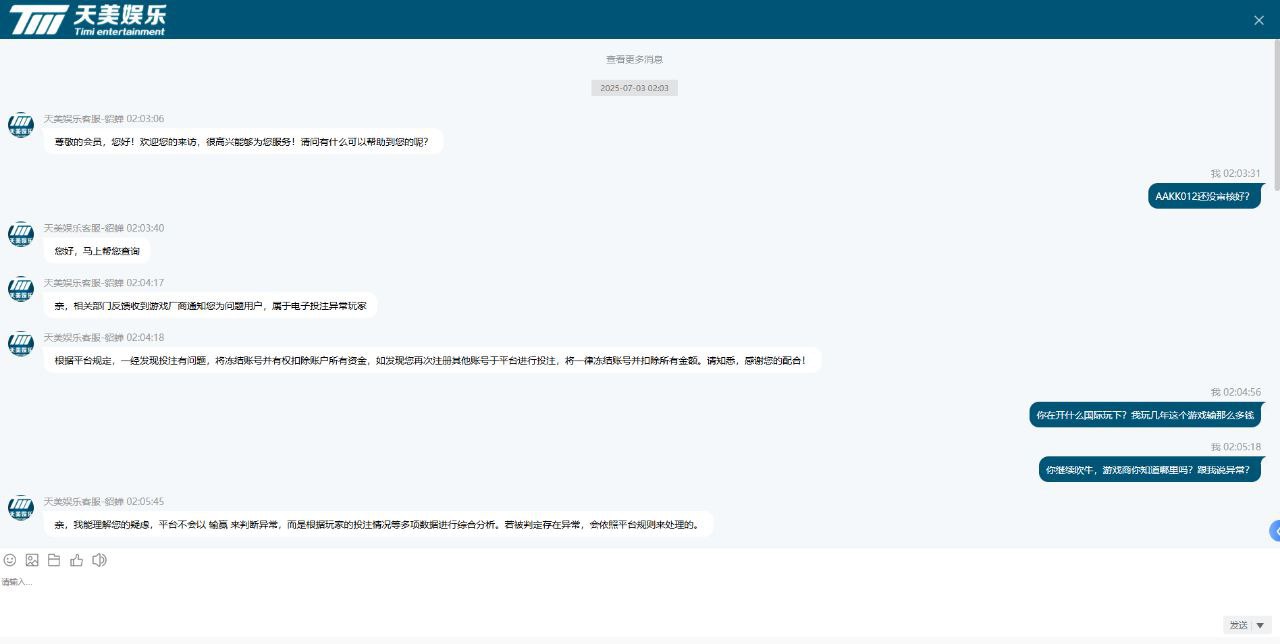Click the 您好，马上帮您查询 message bubble
The width and height of the screenshot is (1280, 644).
pos(97,251)
